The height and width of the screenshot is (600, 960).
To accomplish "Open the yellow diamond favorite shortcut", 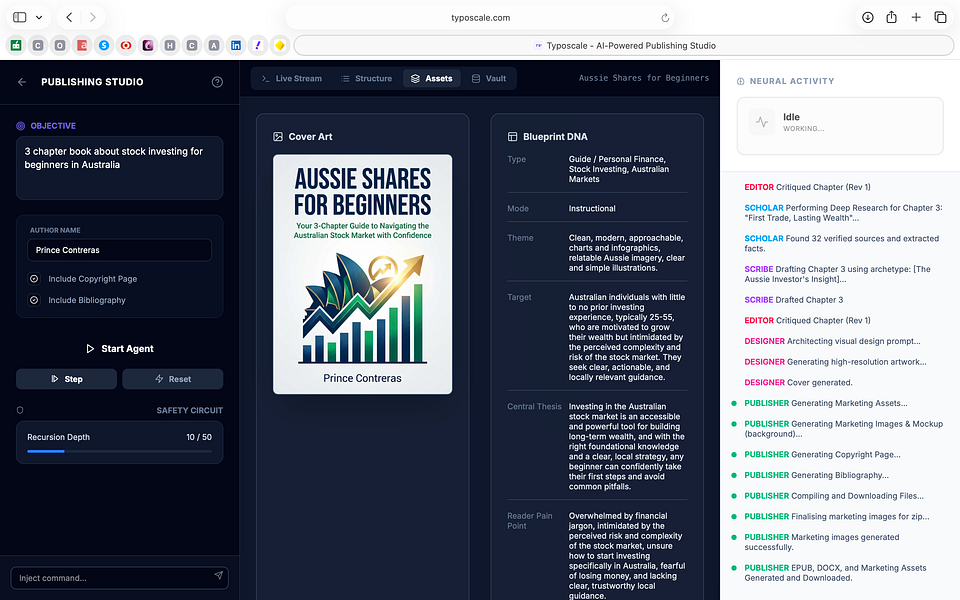I will click(x=280, y=45).
